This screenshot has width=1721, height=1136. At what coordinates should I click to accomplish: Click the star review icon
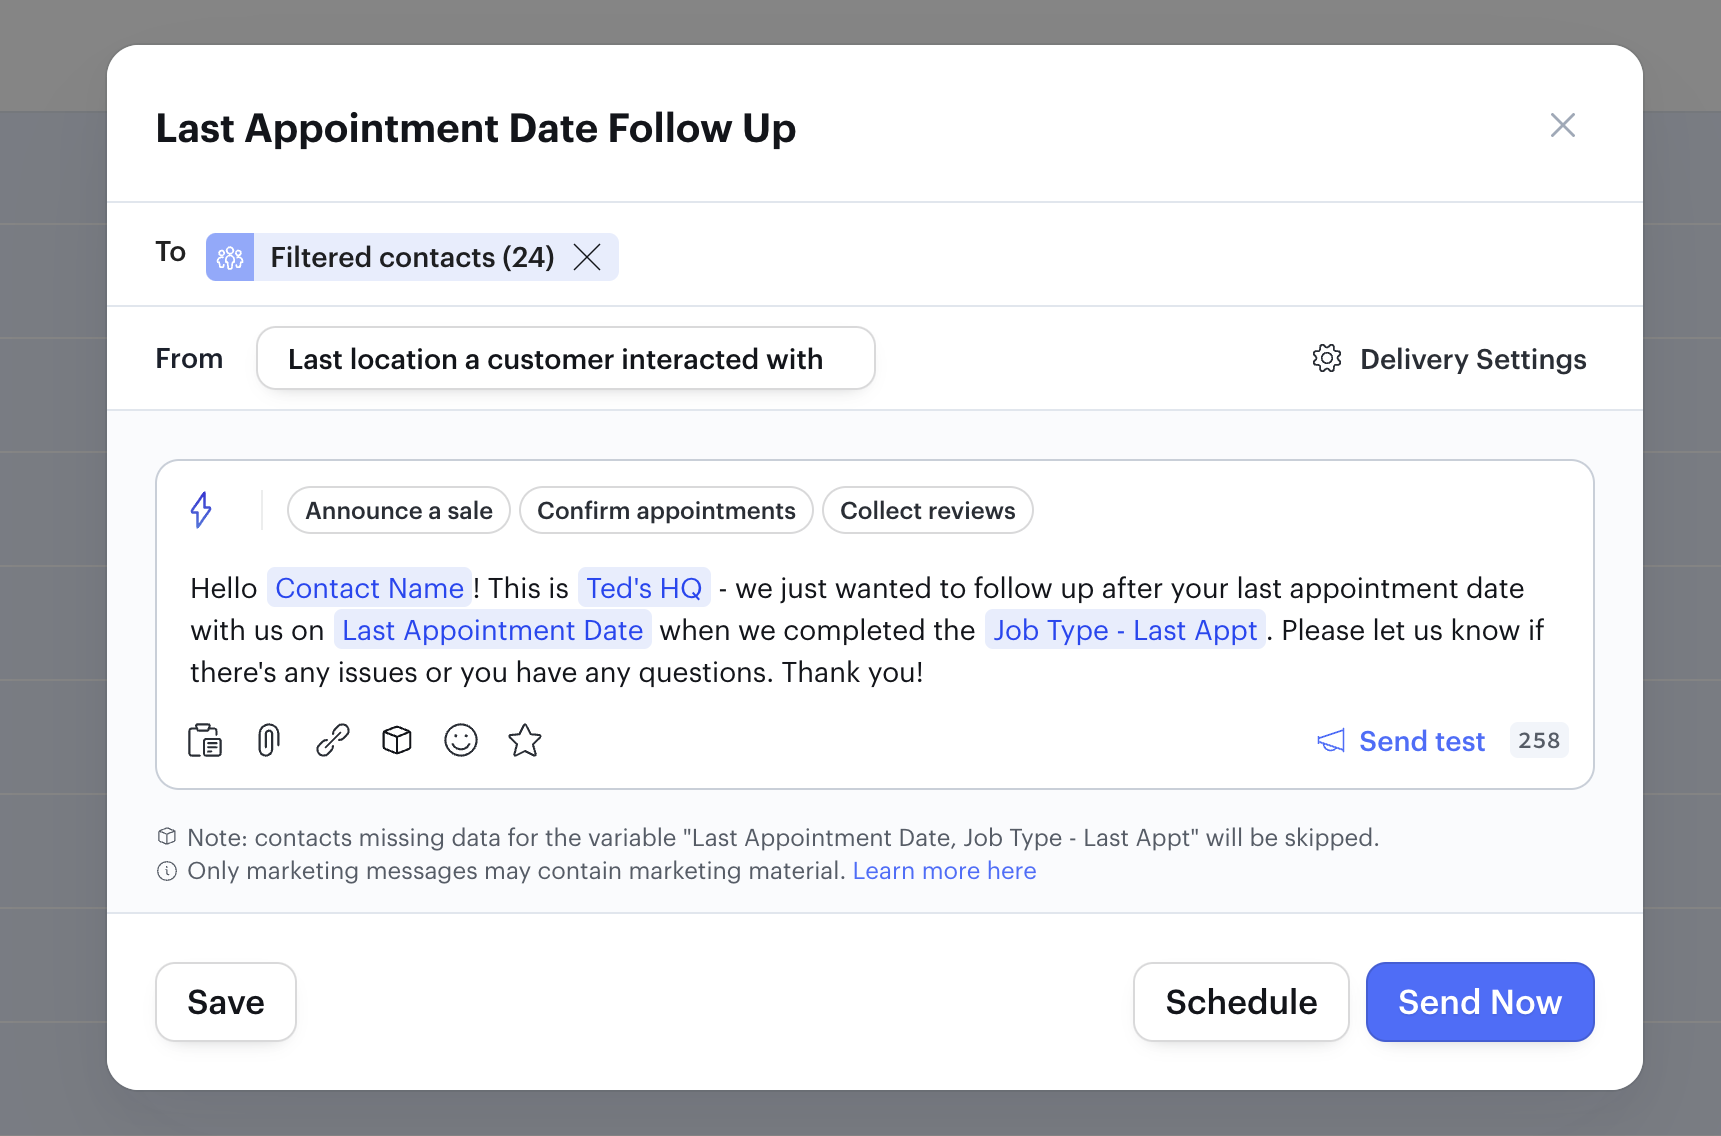point(525,741)
